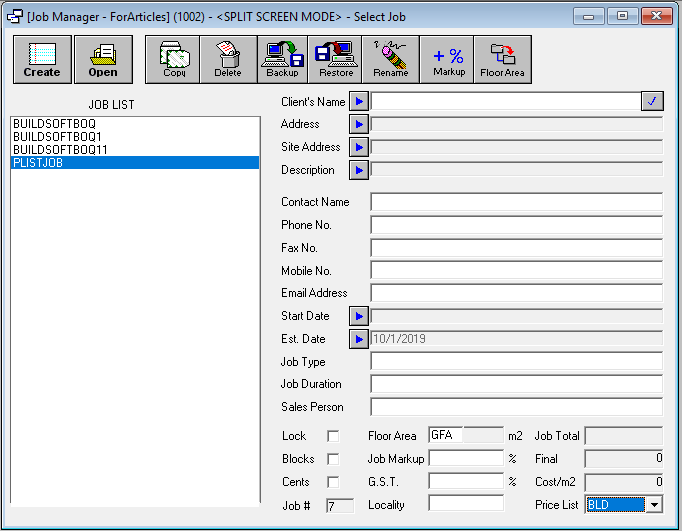Select BUILDSOFTBOQ11 in the job list

tap(60, 149)
